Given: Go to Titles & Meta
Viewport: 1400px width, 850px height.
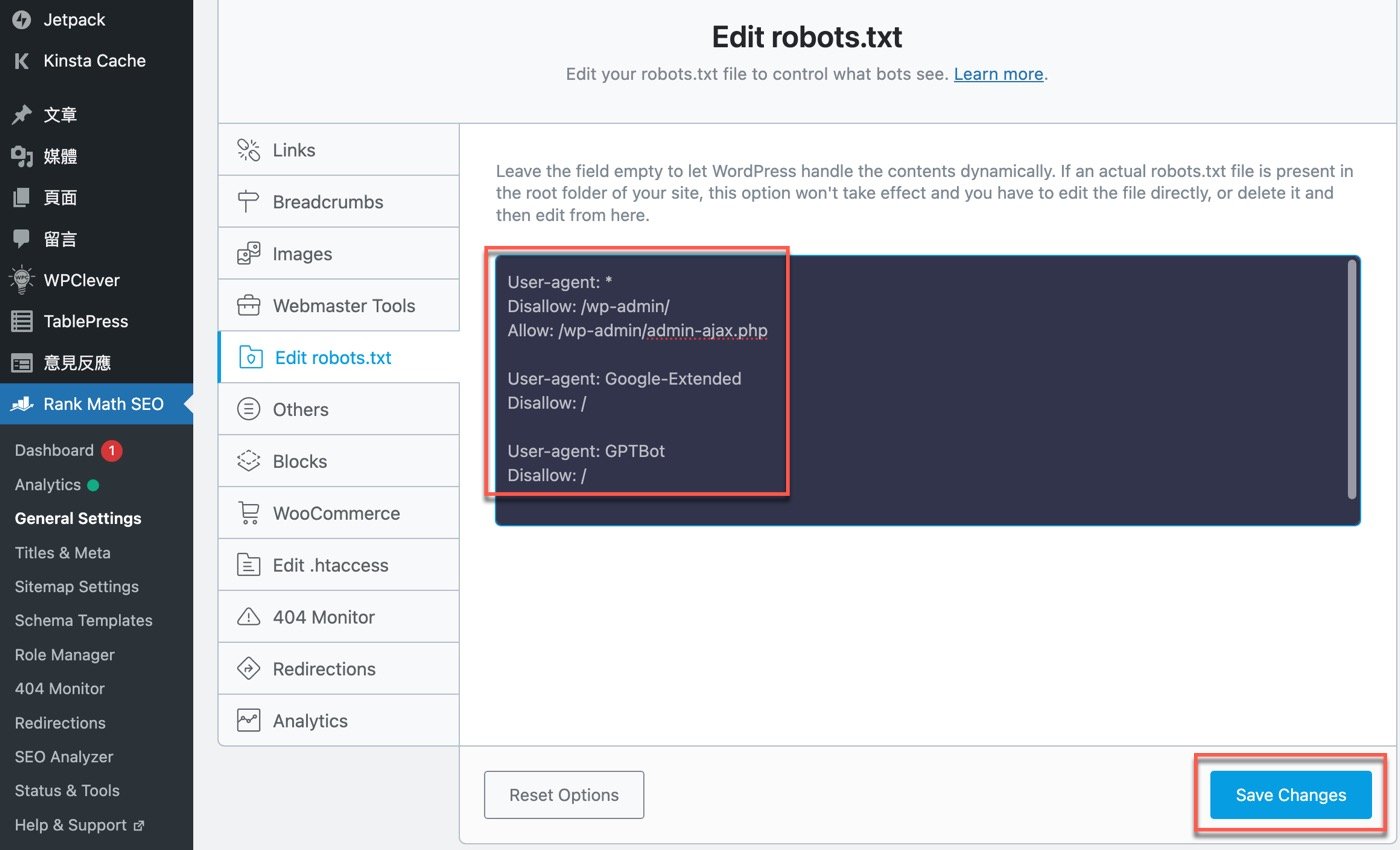Looking at the screenshot, I should (x=63, y=552).
